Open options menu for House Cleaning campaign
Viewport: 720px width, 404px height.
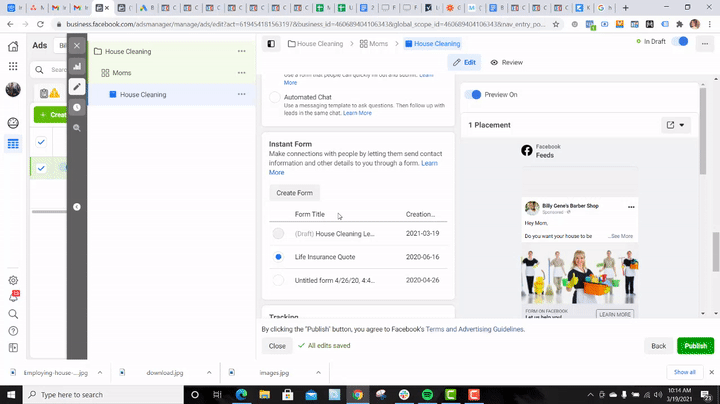(240, 51)
